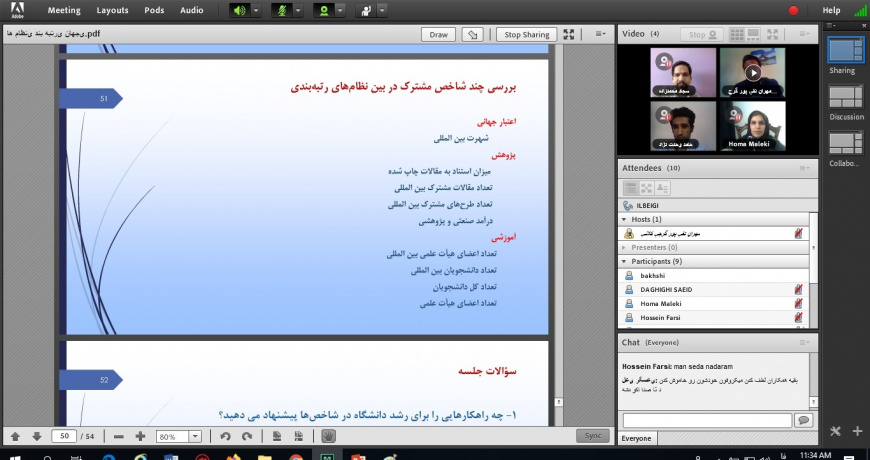Click the green connection status bars

click(860, 11)
